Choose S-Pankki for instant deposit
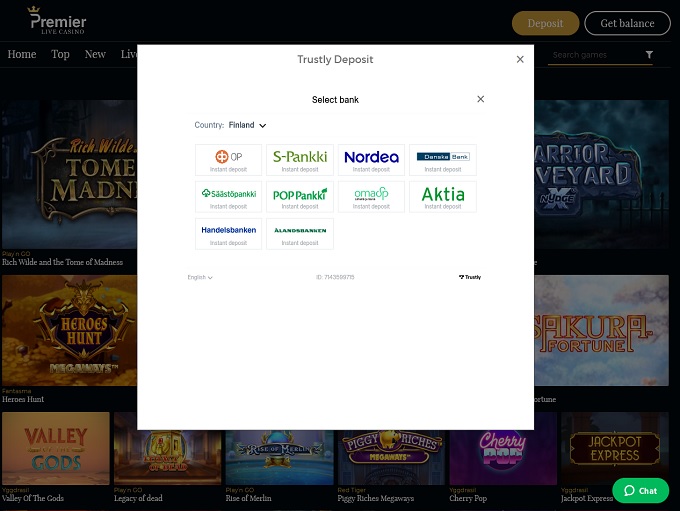This screenshot has height=511, width=680. click(x=300, y=160)
